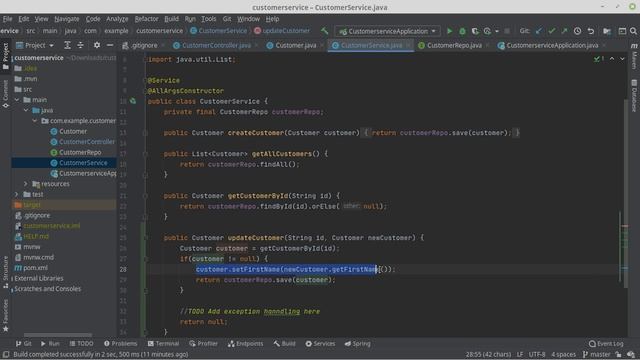The image size is (640, 360).
Task: Jump to previous highlighted error arrow
Action: coord(612,59)
